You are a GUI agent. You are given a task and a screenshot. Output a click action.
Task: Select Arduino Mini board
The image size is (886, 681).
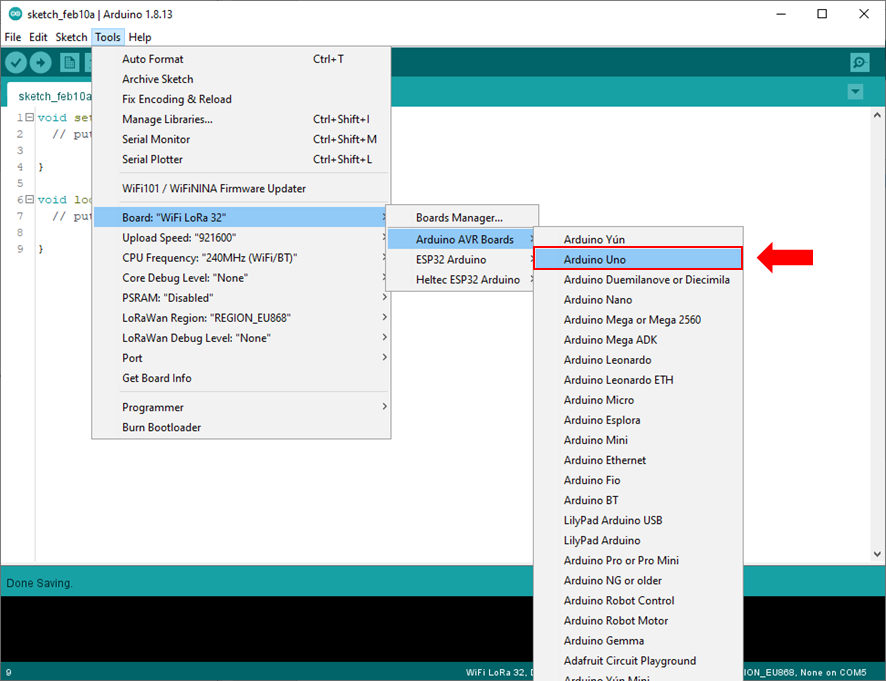point(638,440)
